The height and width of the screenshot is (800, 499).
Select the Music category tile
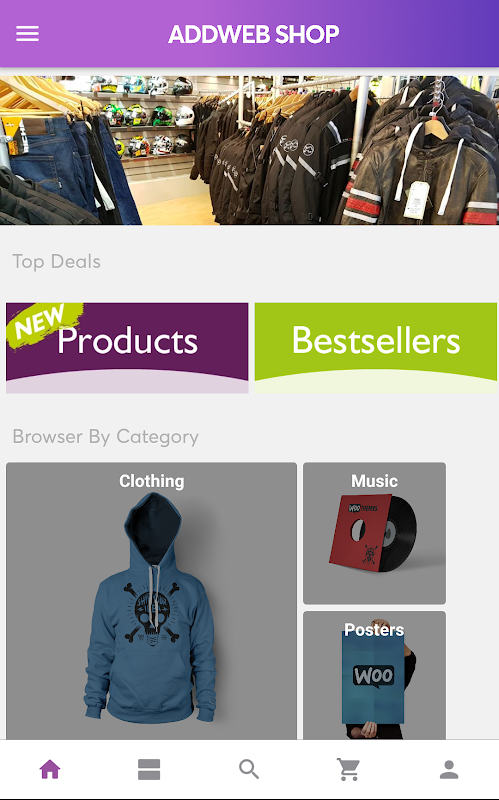(375, 533)
